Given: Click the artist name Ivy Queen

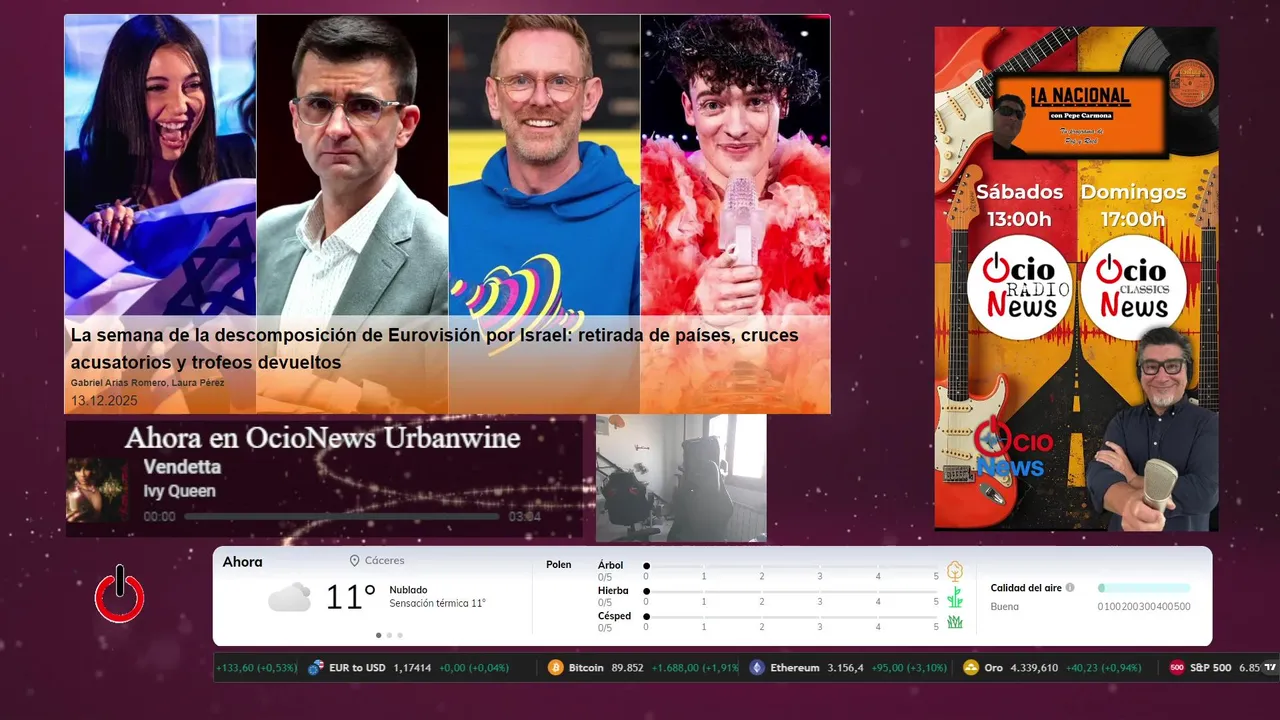Looking at the screenshot, I should 179,491.
